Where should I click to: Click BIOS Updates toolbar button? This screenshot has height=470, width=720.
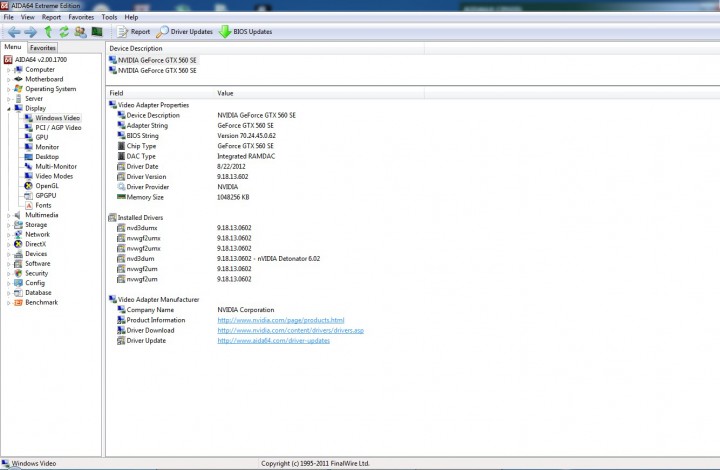point(245,32)
